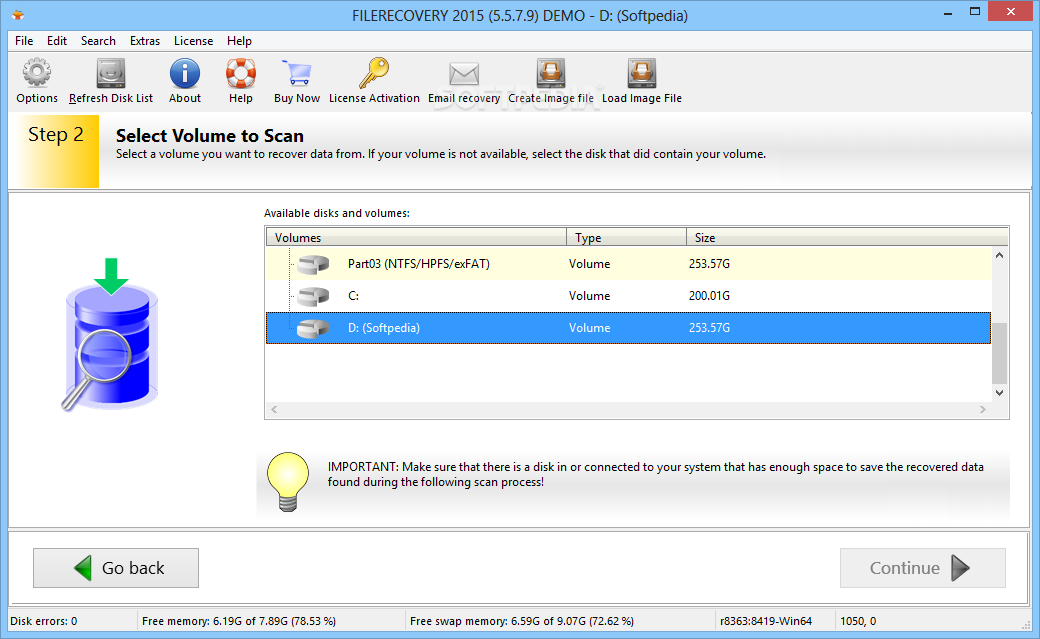Open the File menu

[24, 40]
